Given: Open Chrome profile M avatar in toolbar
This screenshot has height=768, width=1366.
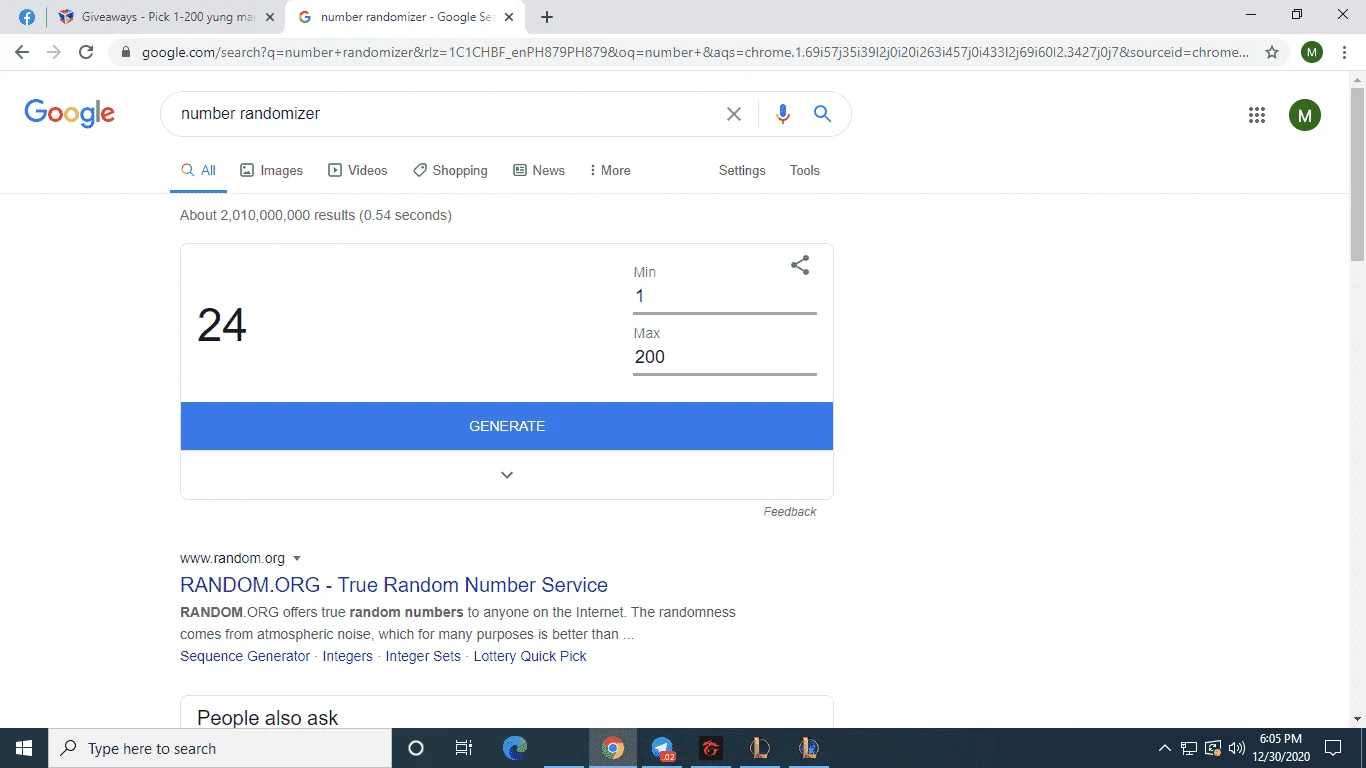Looking at the screenshot, I should point(1312,52).
